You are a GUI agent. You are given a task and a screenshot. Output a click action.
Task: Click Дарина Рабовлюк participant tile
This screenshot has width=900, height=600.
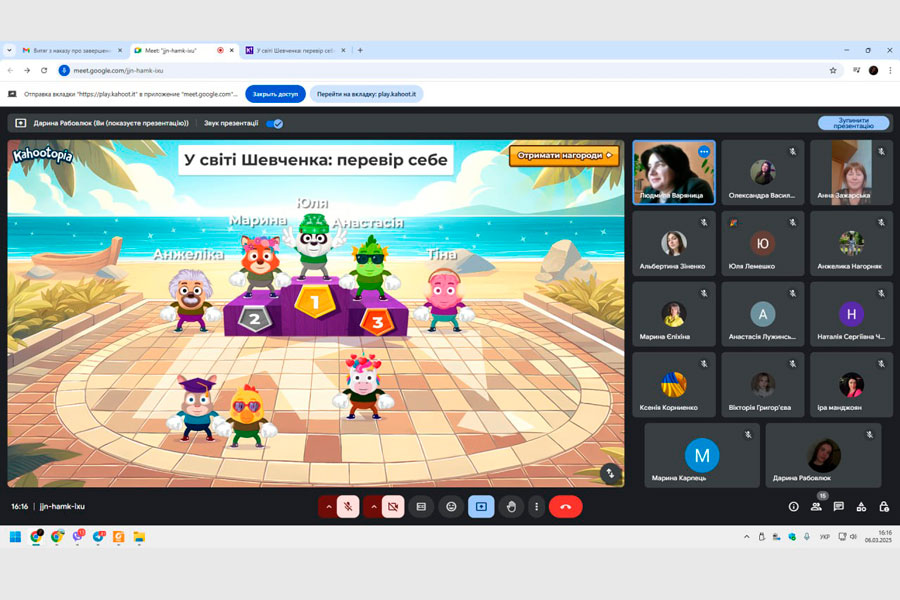tap(823, 455)
